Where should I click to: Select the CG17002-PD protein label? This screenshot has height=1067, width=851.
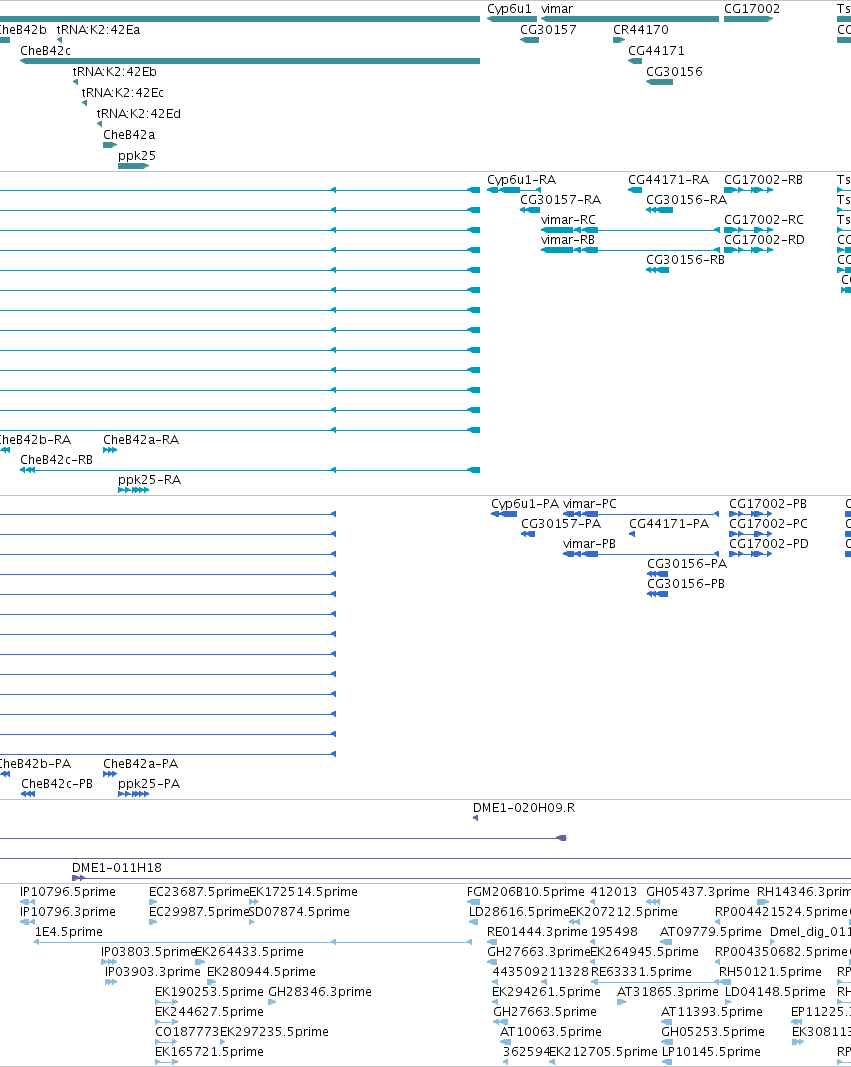769,544
